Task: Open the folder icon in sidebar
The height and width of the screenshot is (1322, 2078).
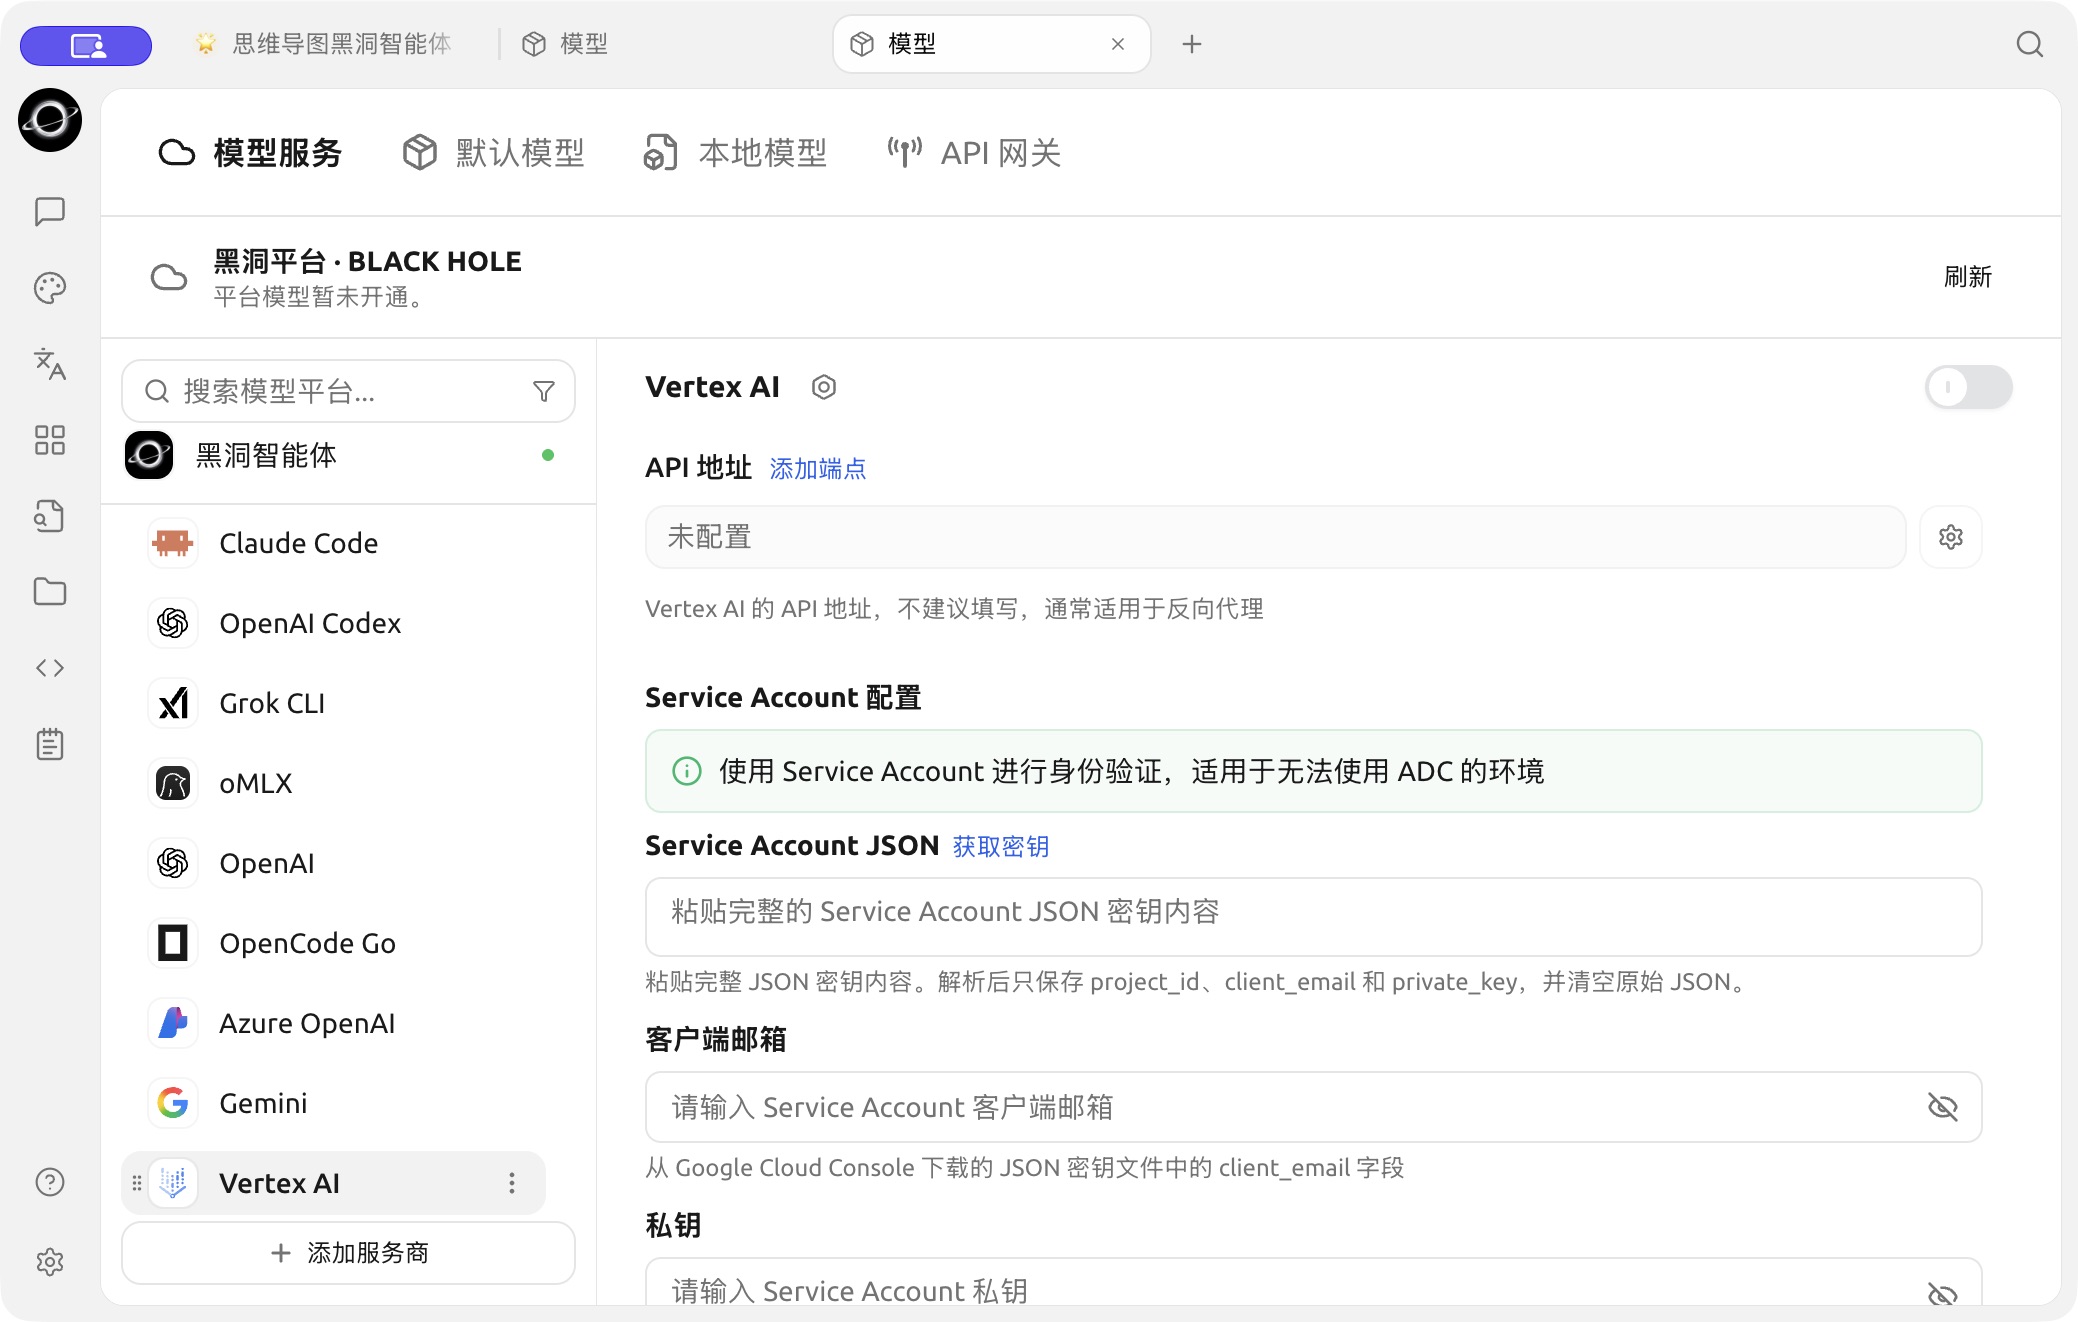Action: click(x=50, y=592)
